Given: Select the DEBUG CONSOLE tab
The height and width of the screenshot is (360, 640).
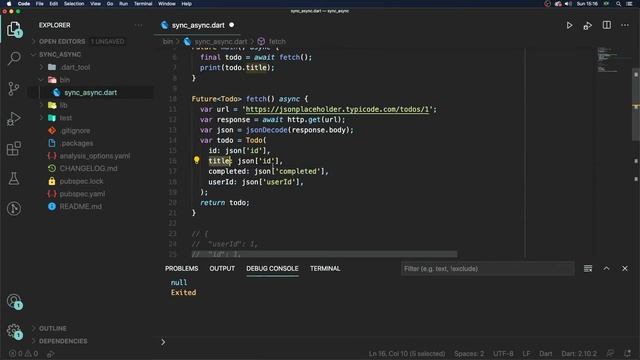Looking at the screenshot, I should point(272,269).
